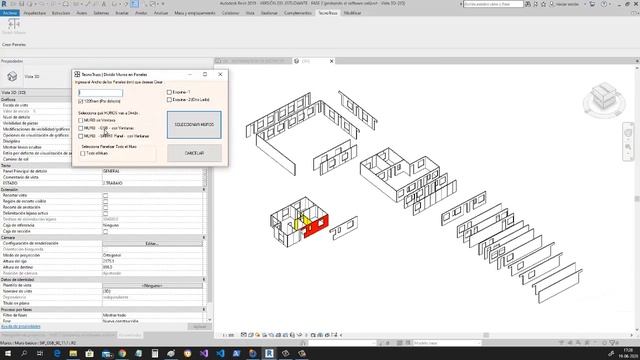Open the Ayuda de propiedades link
The image size is (640, 360).
pyautogui.click(x=20, y=327)
